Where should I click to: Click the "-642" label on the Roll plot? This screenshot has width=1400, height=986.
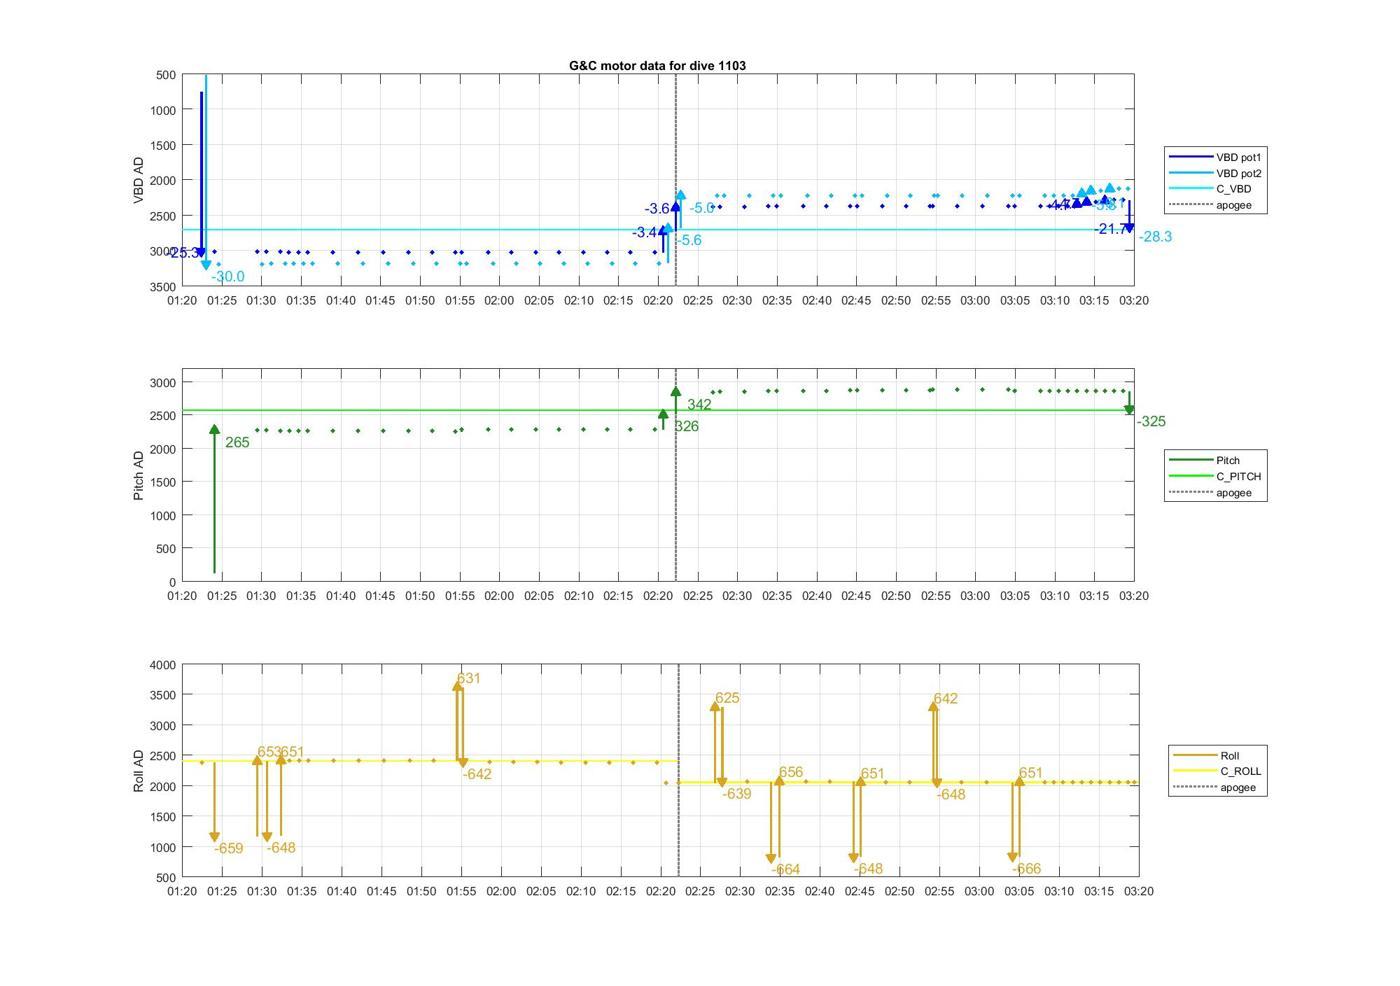click(x=477, y=774)
